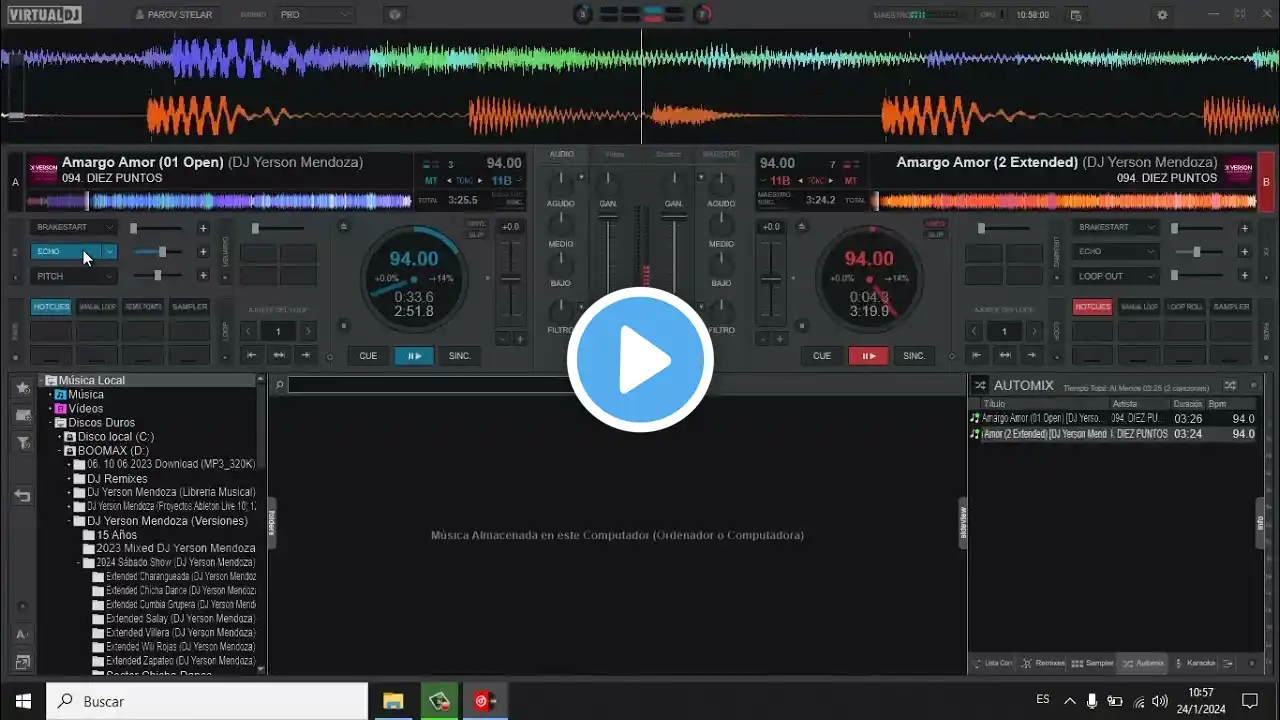Toggle VINYL mode on deck A
This screenshot has height=720, width=1280.
pyautogui.click(x=476, y=224)
